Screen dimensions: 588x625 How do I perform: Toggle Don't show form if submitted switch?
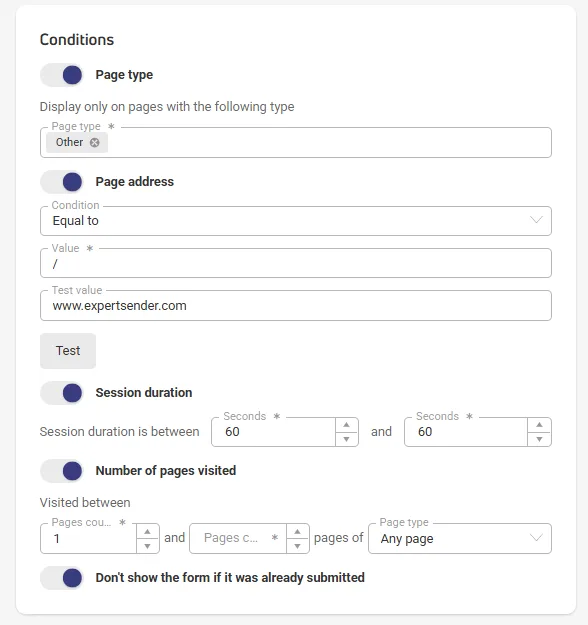point(62,578)
